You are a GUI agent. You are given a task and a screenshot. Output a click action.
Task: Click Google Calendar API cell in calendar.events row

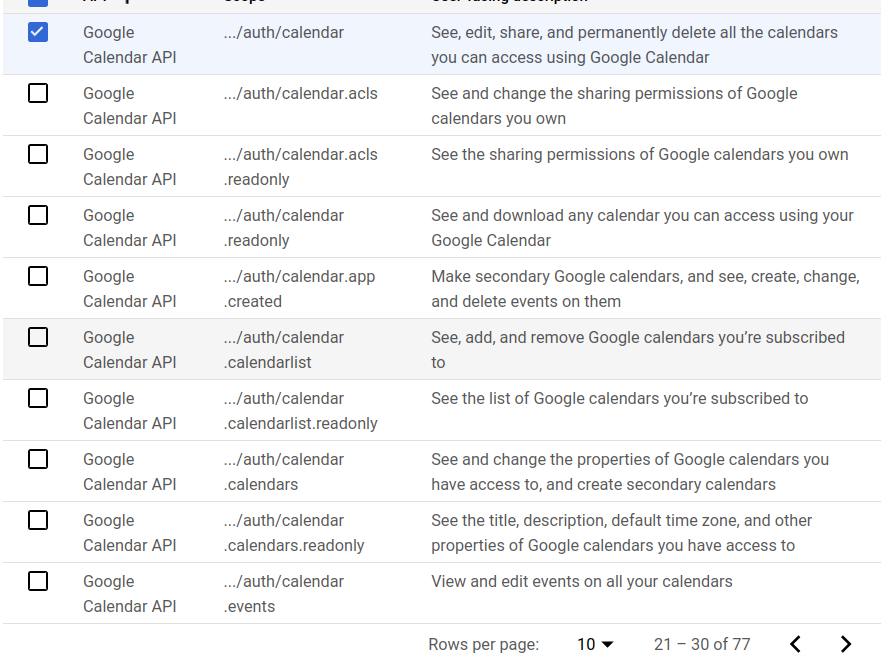point(130,594)
